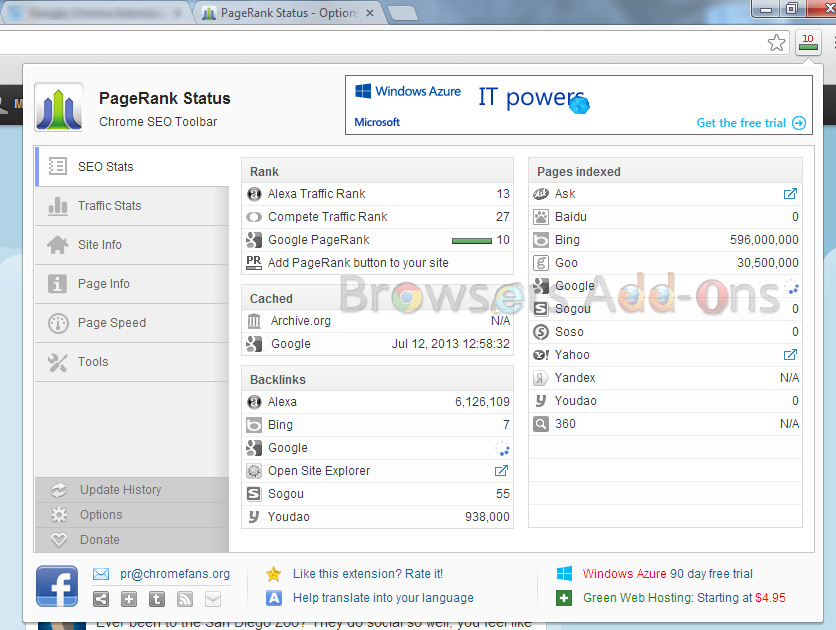Click the translate A icon

[274, 598]
